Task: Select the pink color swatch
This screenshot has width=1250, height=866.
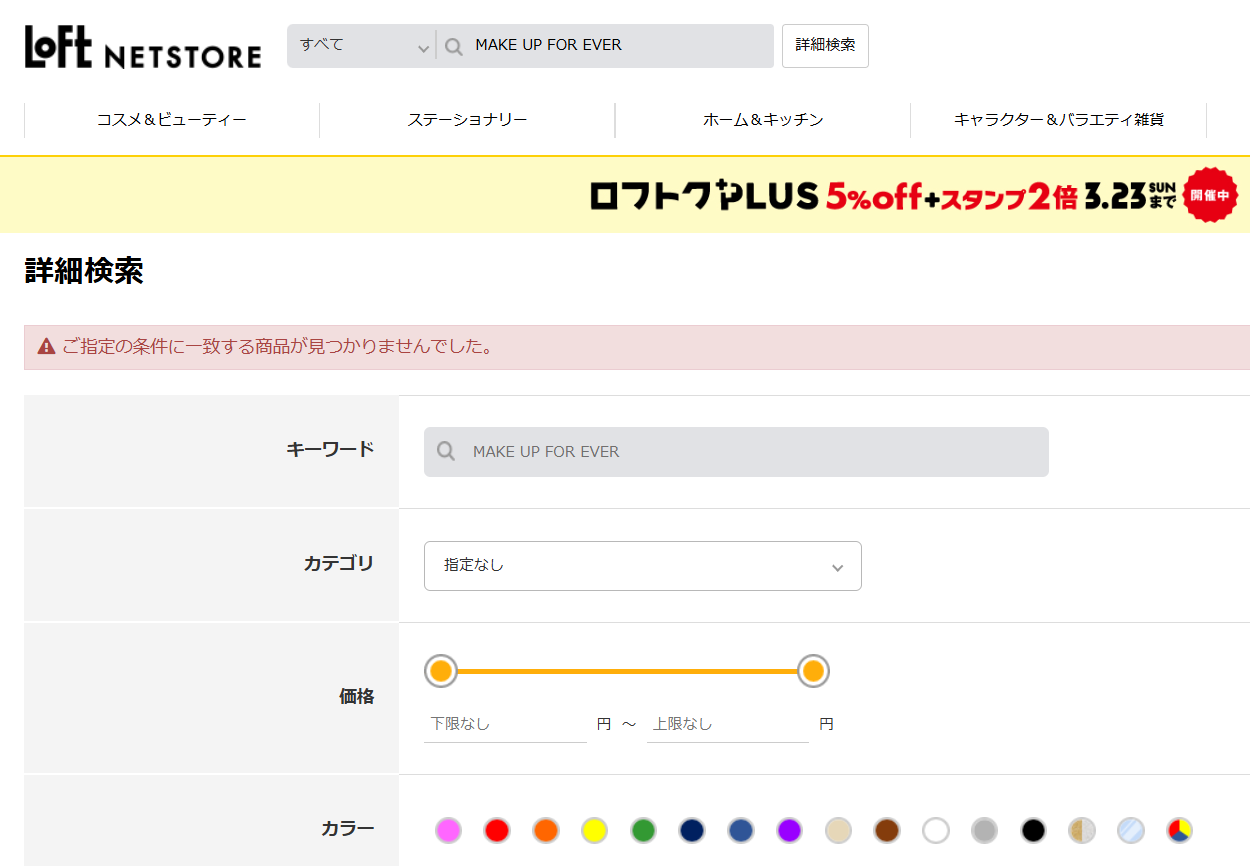Action: pos(448,830)
